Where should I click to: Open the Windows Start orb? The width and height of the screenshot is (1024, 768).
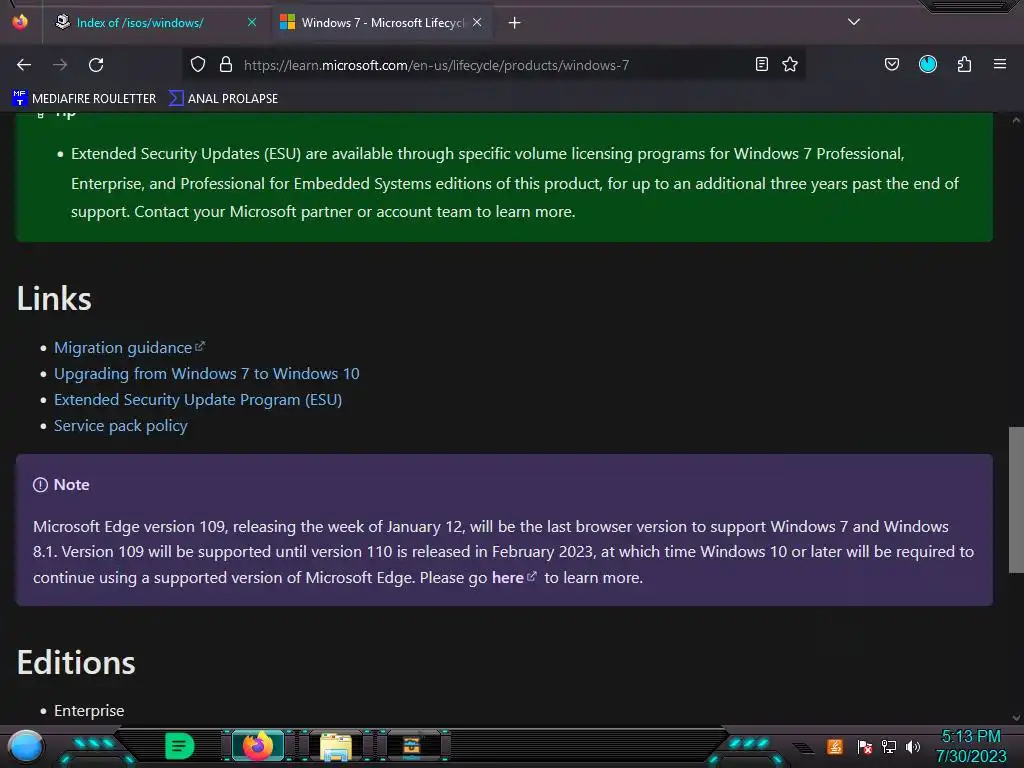click(x=26, y=746)
